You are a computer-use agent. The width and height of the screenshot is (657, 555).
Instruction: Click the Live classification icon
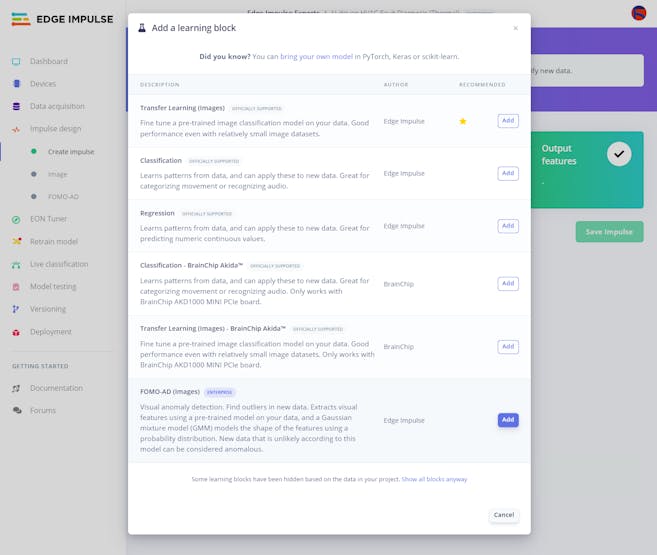click(x=16, y=265)
